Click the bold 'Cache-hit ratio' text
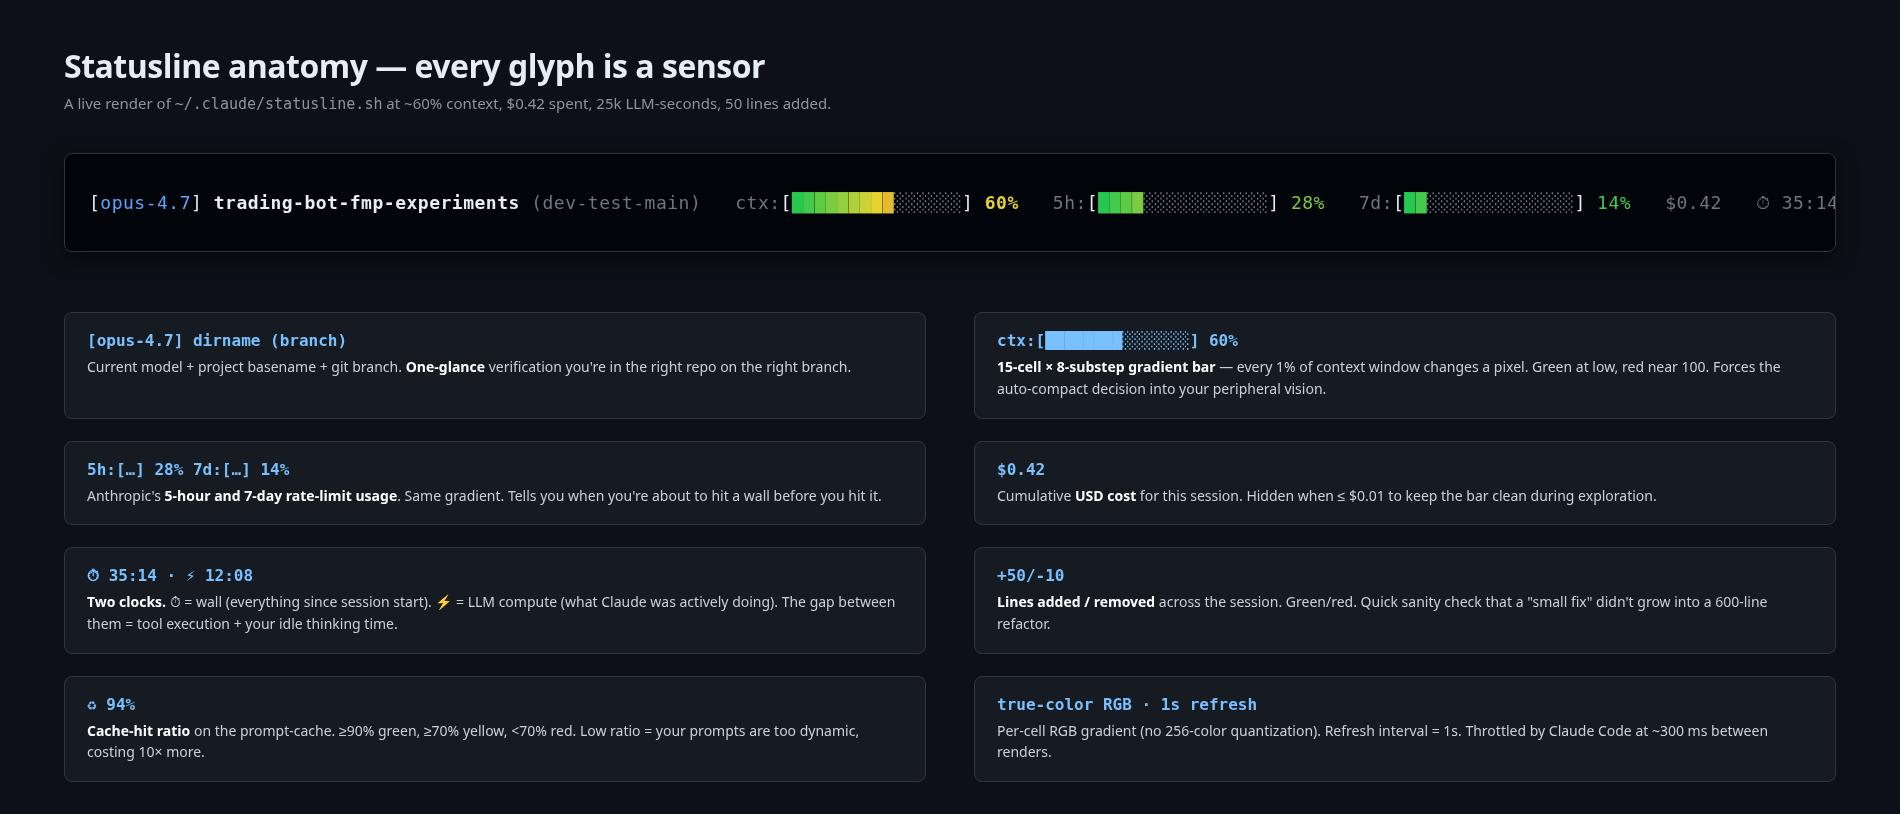This screenshot has width=1900, height=814. (138, 731)
